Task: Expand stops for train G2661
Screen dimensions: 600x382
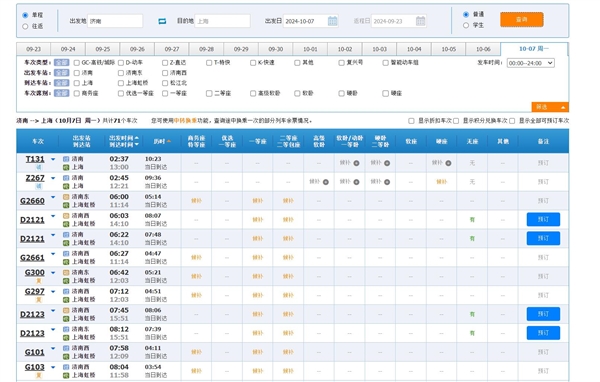Action: (x=53, y=254)
